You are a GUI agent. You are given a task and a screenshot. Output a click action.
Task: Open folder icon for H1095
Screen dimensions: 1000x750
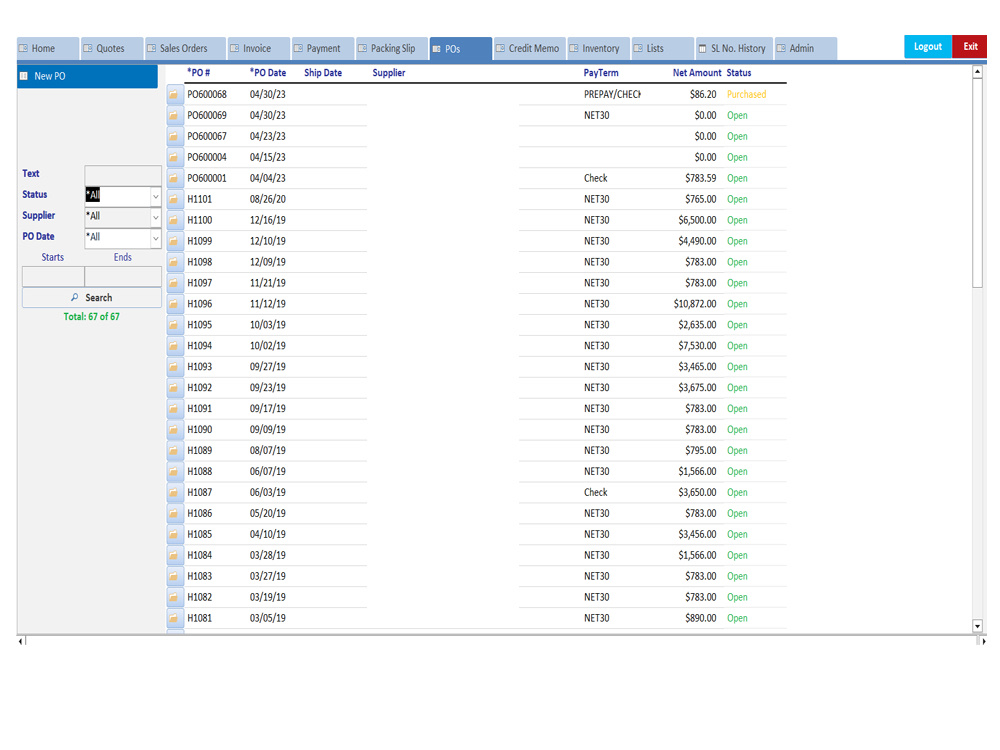pos(174,325)
